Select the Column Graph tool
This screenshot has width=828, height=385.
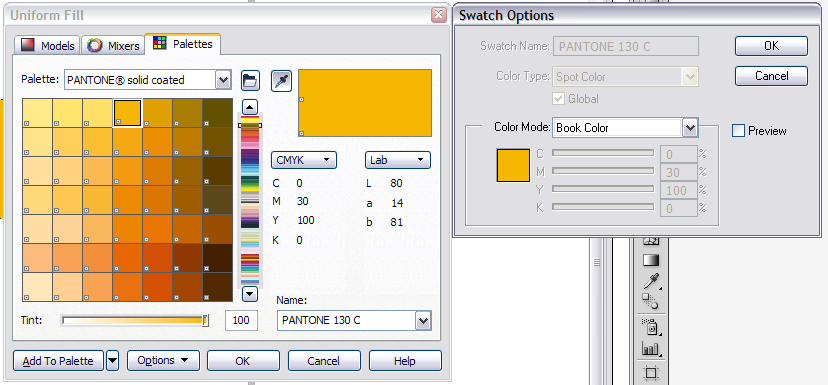651,348
